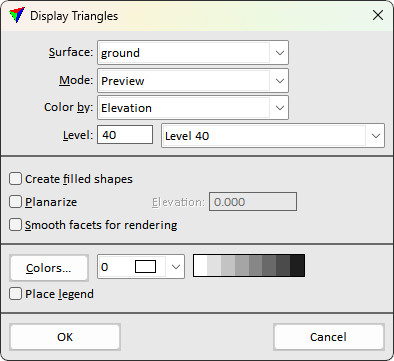This screenshot has width=394, height=361.
Task: Open the Mode dropdown showing Preview
Action: tap(193, 80)
